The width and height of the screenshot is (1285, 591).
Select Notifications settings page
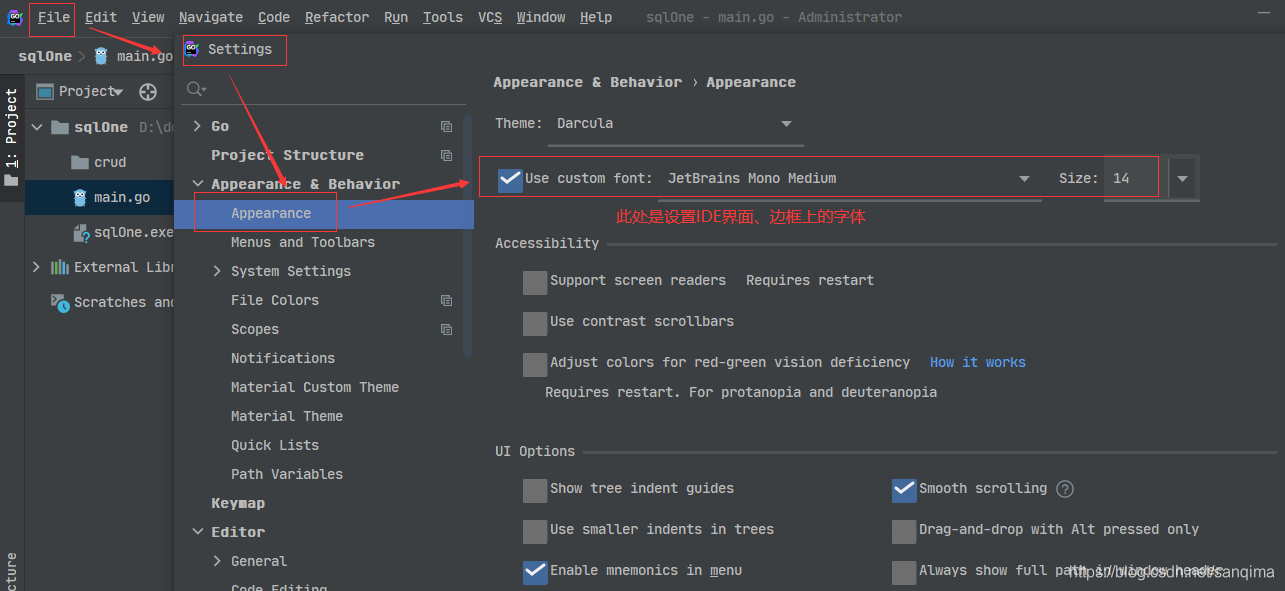tap(283, 358)
